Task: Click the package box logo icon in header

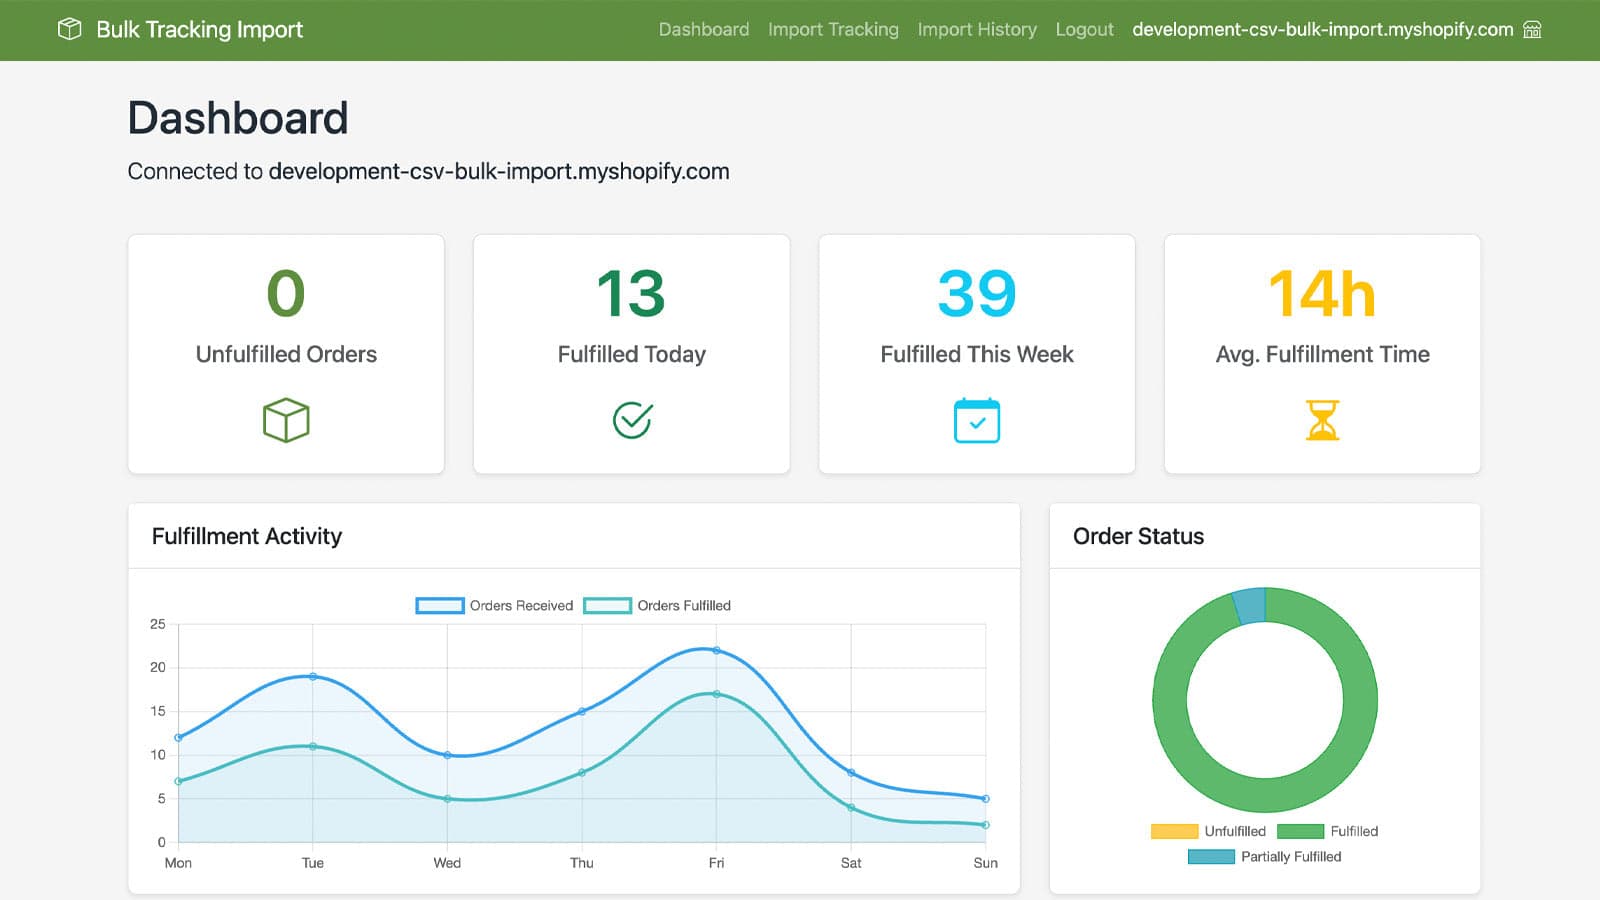Action: click(69, 29)
